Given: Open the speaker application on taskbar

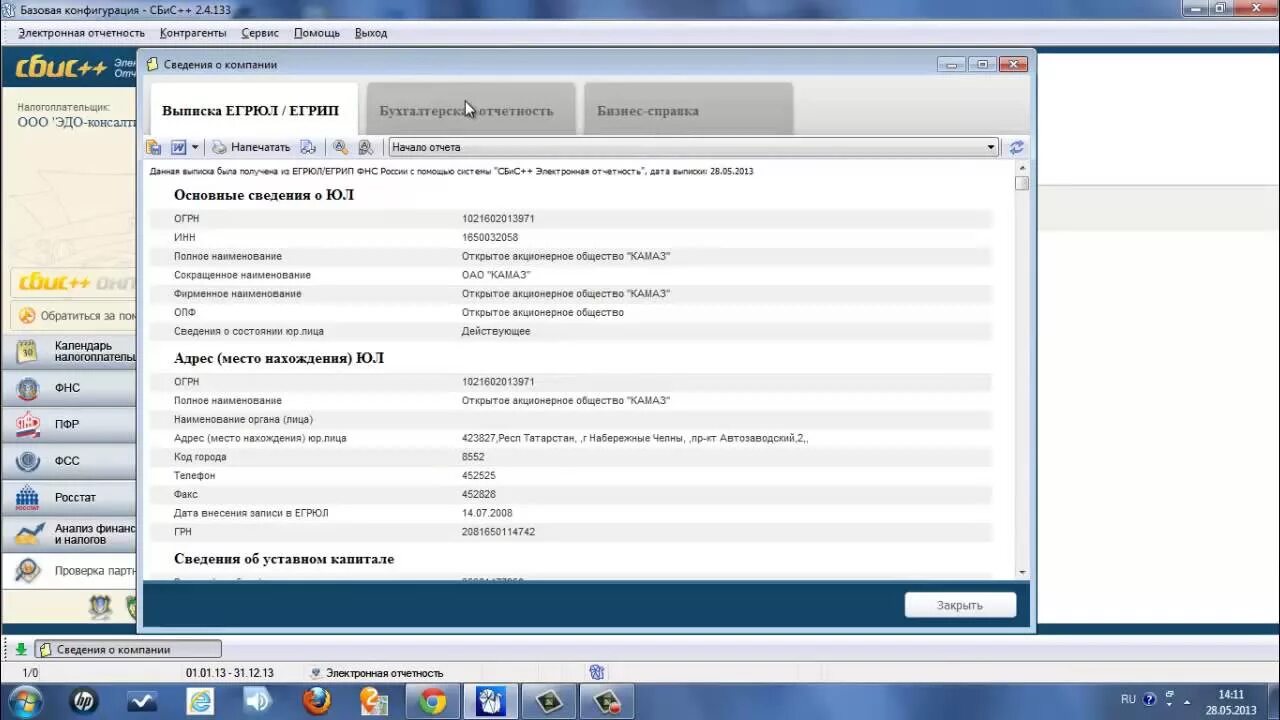Looking at the screenshot, I should 258,702.
